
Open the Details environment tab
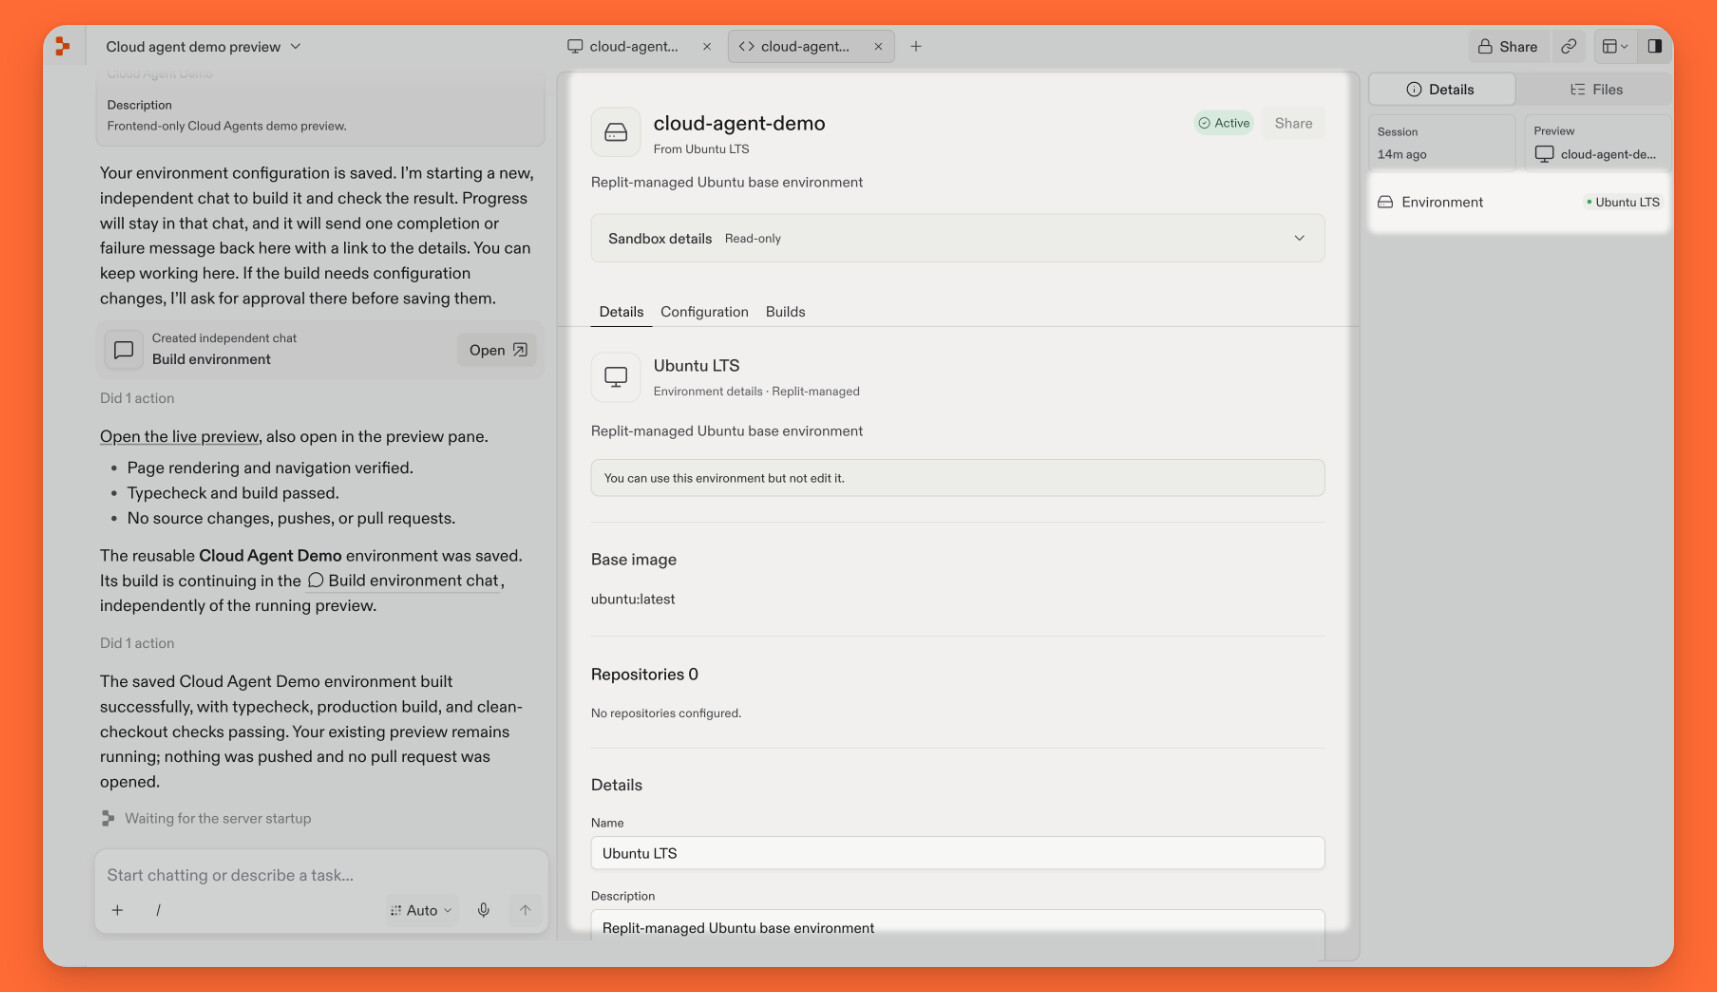coord(621,312)
